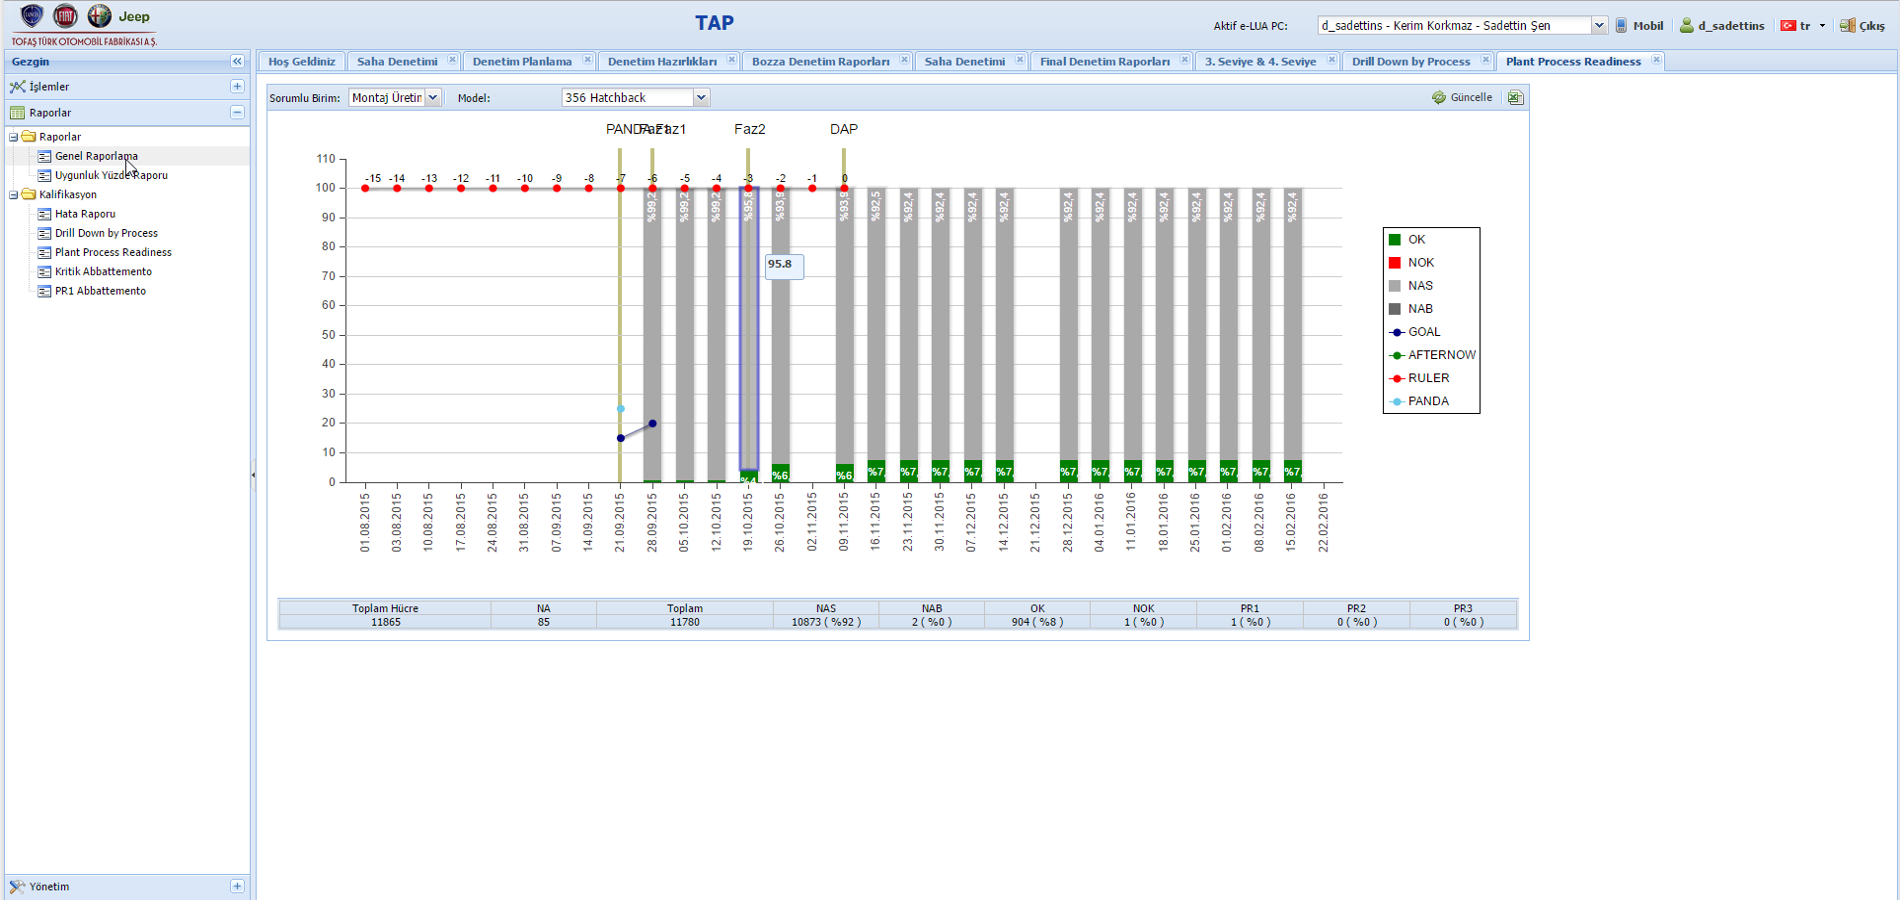The image size is (1900, 900).
Task: Expand the İşlemler section
Action: 237,87
